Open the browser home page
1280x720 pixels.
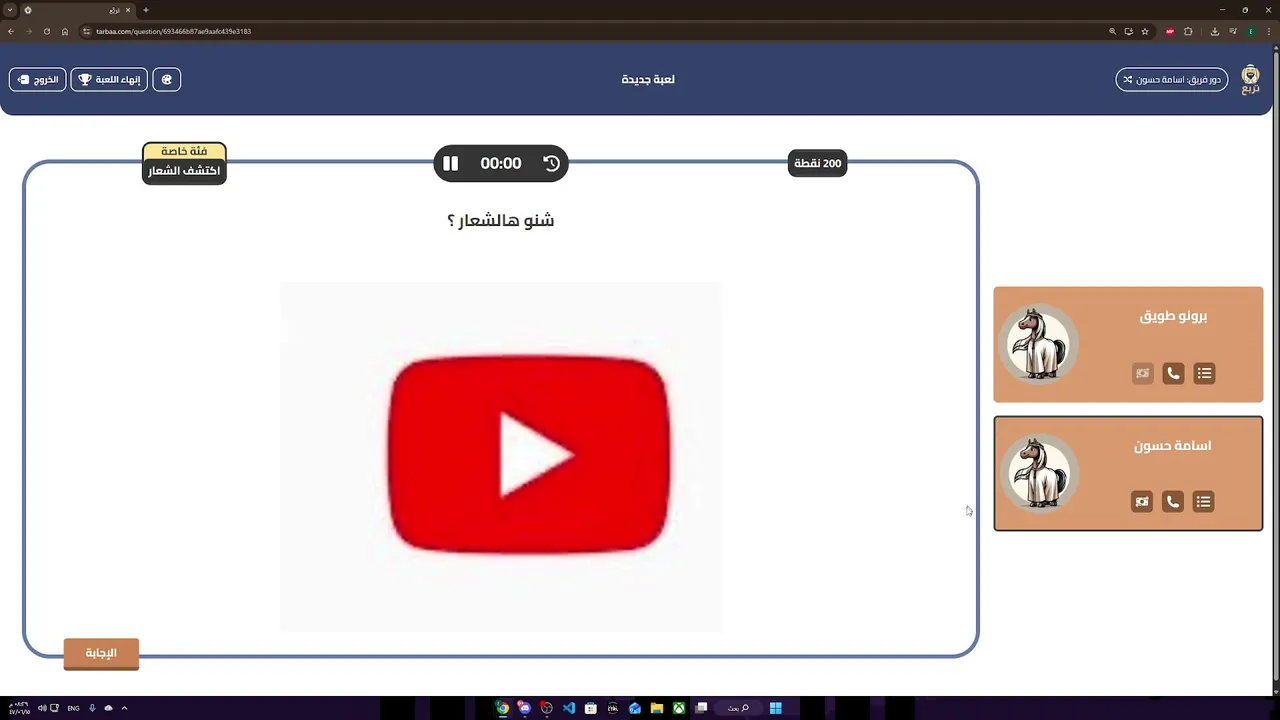tap(65, 31)
